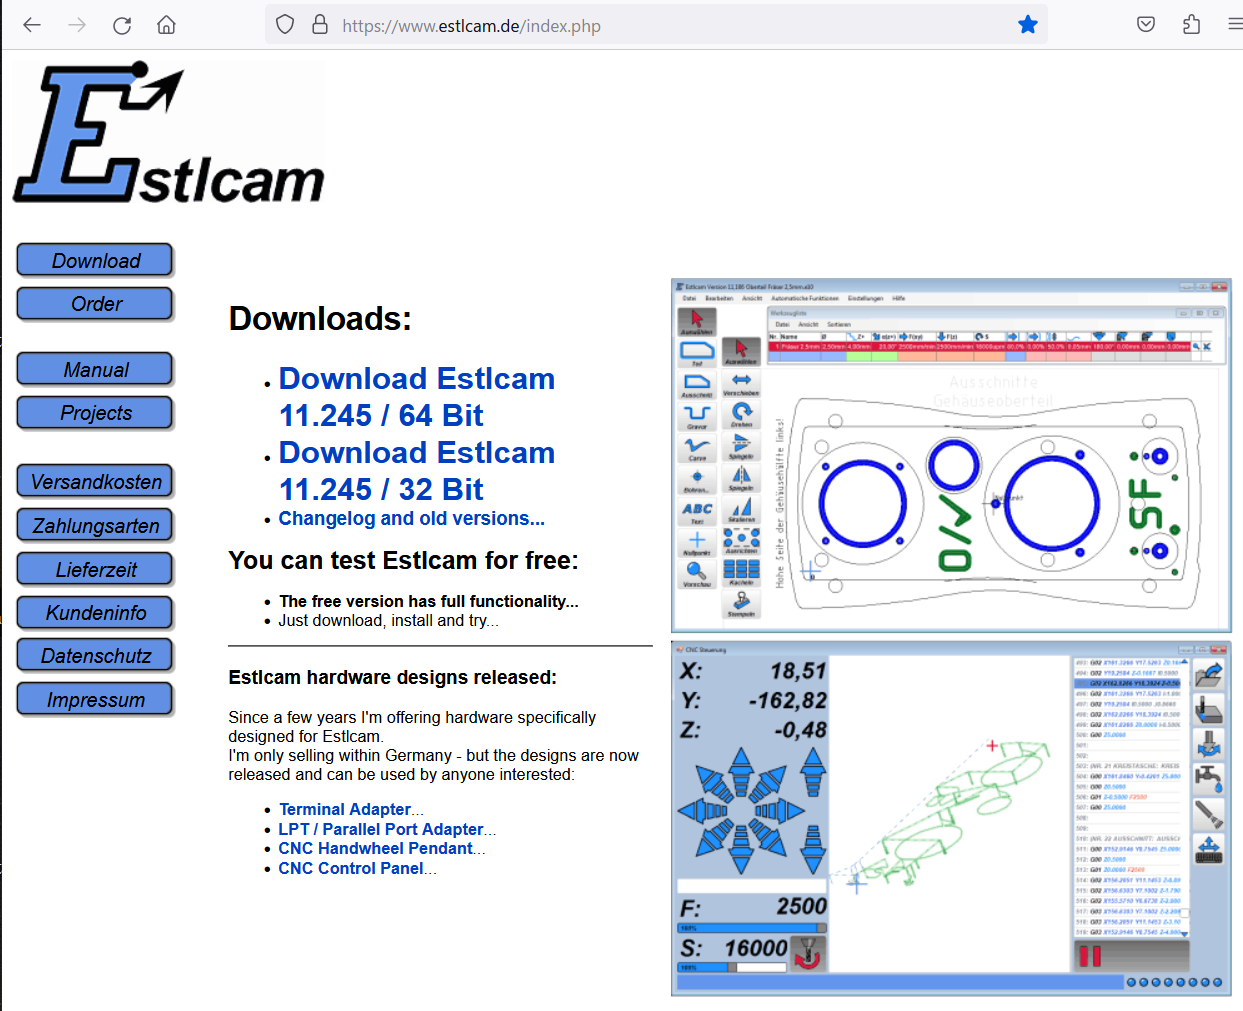This screenshot has width=1243, height=1011.
Task: Open the Order page button
Action: [95, 304]
